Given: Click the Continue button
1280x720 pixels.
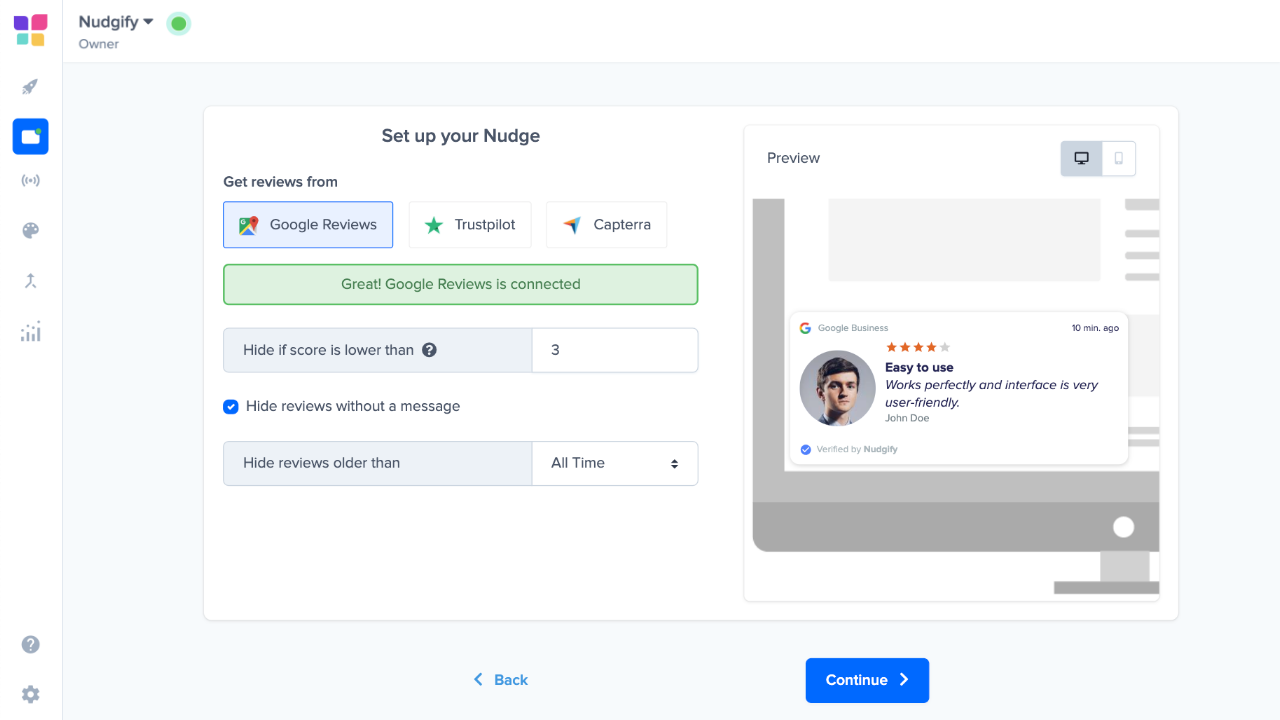Looking at the screenshot, I should (x=867, y=680).
